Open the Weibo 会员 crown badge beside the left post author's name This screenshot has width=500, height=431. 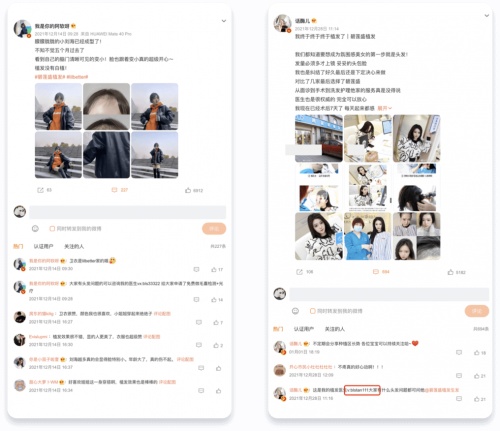pyautogui.click(x=73, y=26)
